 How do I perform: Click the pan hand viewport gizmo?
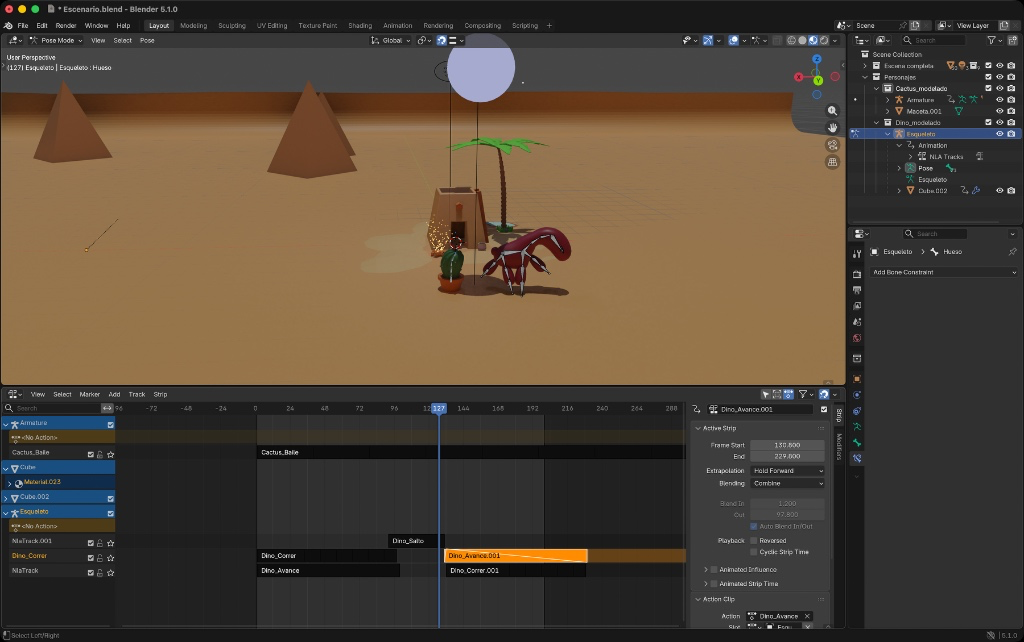click(x=832, y=128)
